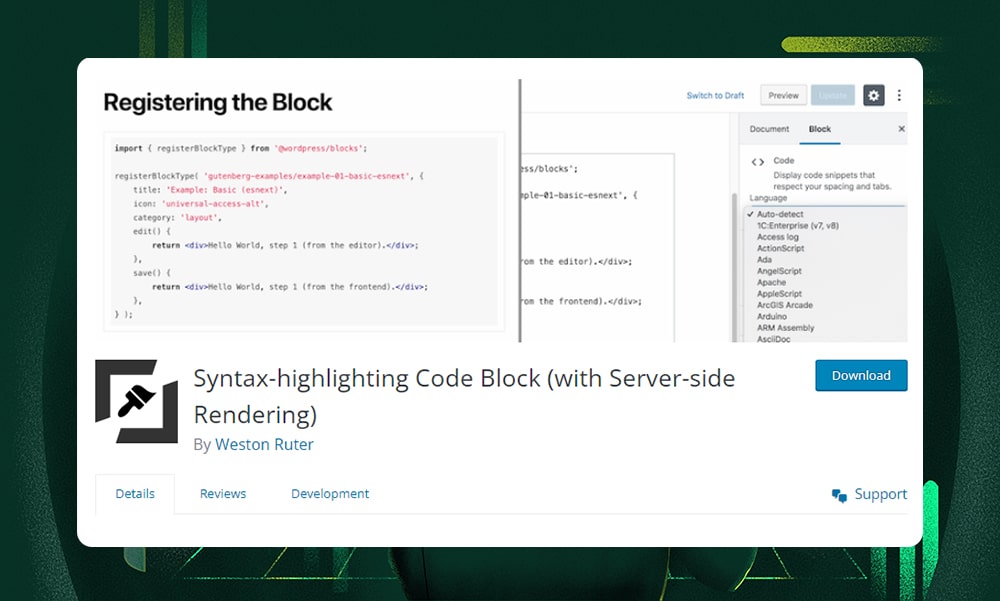Click the greyed-out Update button
This screenshot has height=601, width=1000.
(x=832, y=95)
